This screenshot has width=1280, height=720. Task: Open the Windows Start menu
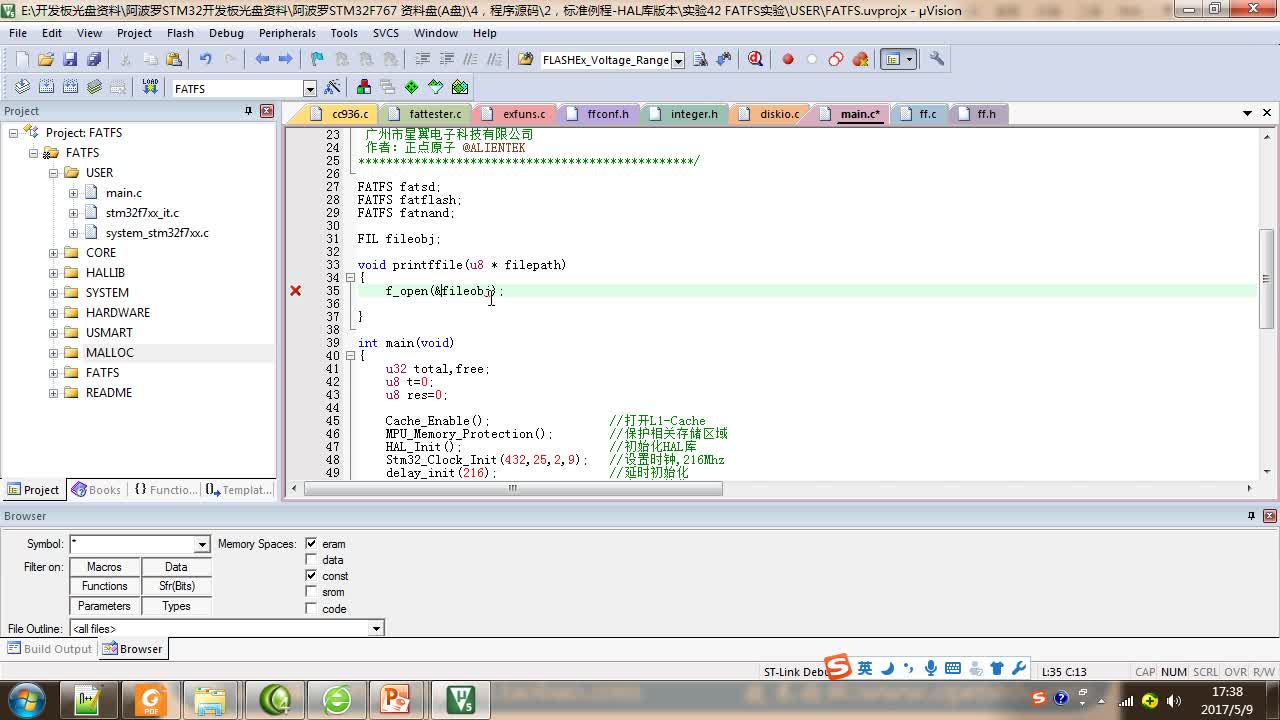pyautogui.click(x=25, y=699)
